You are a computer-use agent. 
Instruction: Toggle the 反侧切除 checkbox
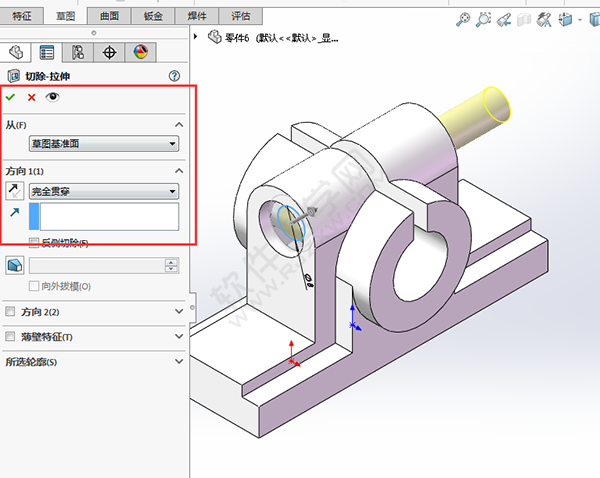(34, 242)
